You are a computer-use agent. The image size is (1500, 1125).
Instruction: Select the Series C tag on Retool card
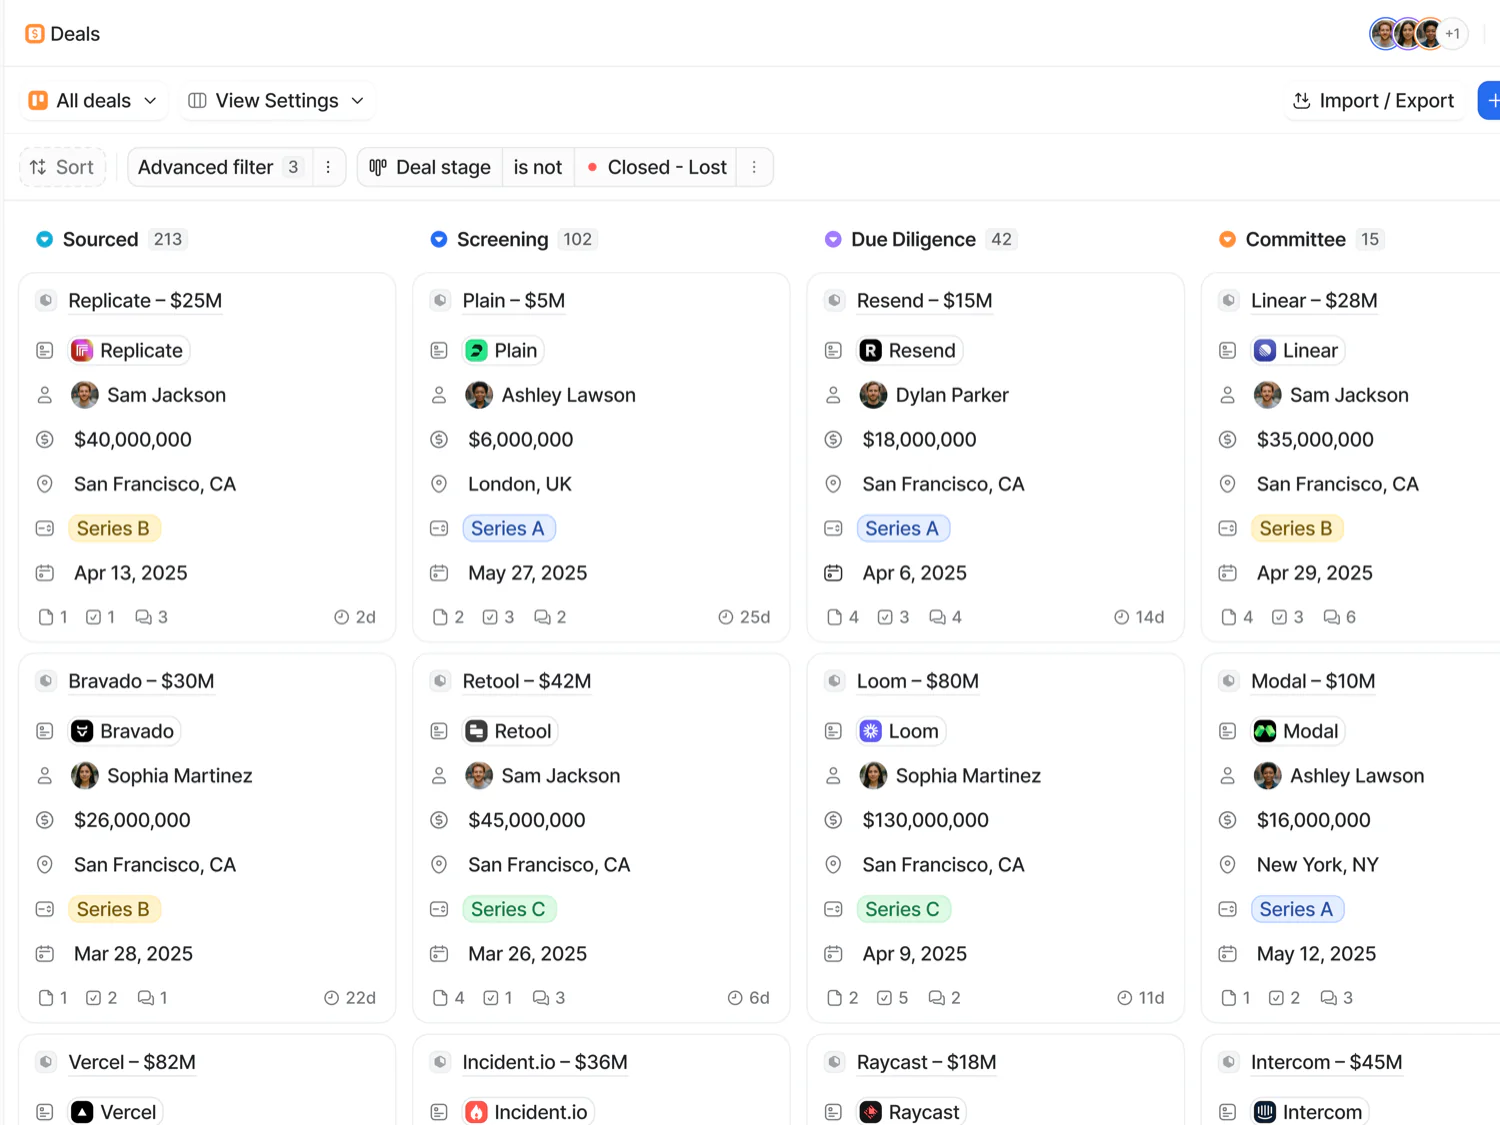pyautogui.click(x=509, y=910)
